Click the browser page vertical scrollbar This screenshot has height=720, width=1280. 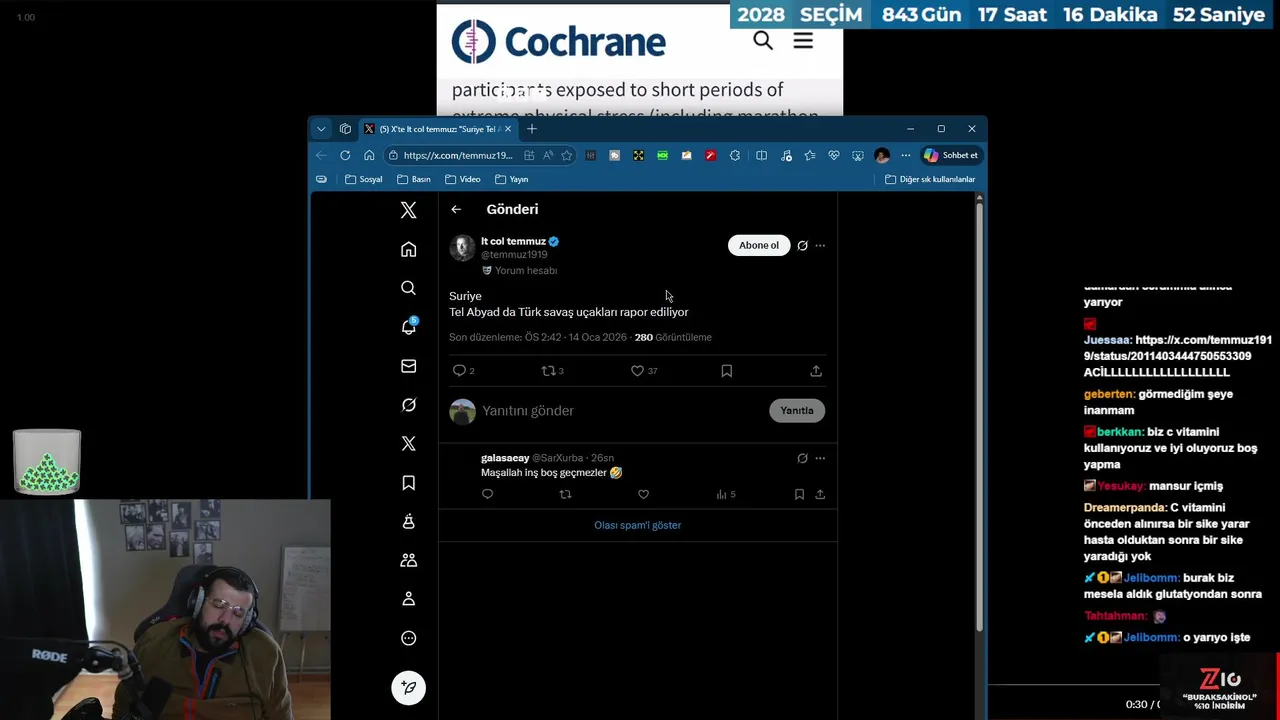[979, 415]
